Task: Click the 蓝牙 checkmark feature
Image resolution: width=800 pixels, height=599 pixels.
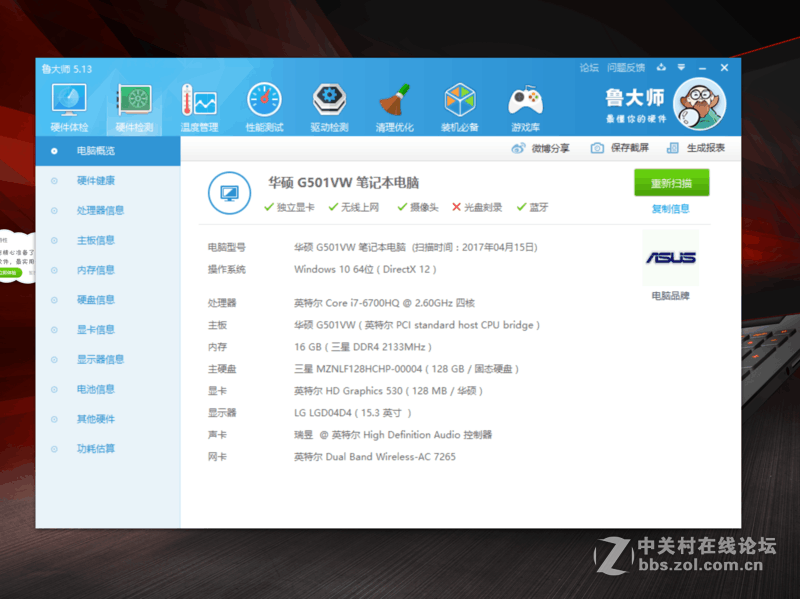Action: click(532, 207)
